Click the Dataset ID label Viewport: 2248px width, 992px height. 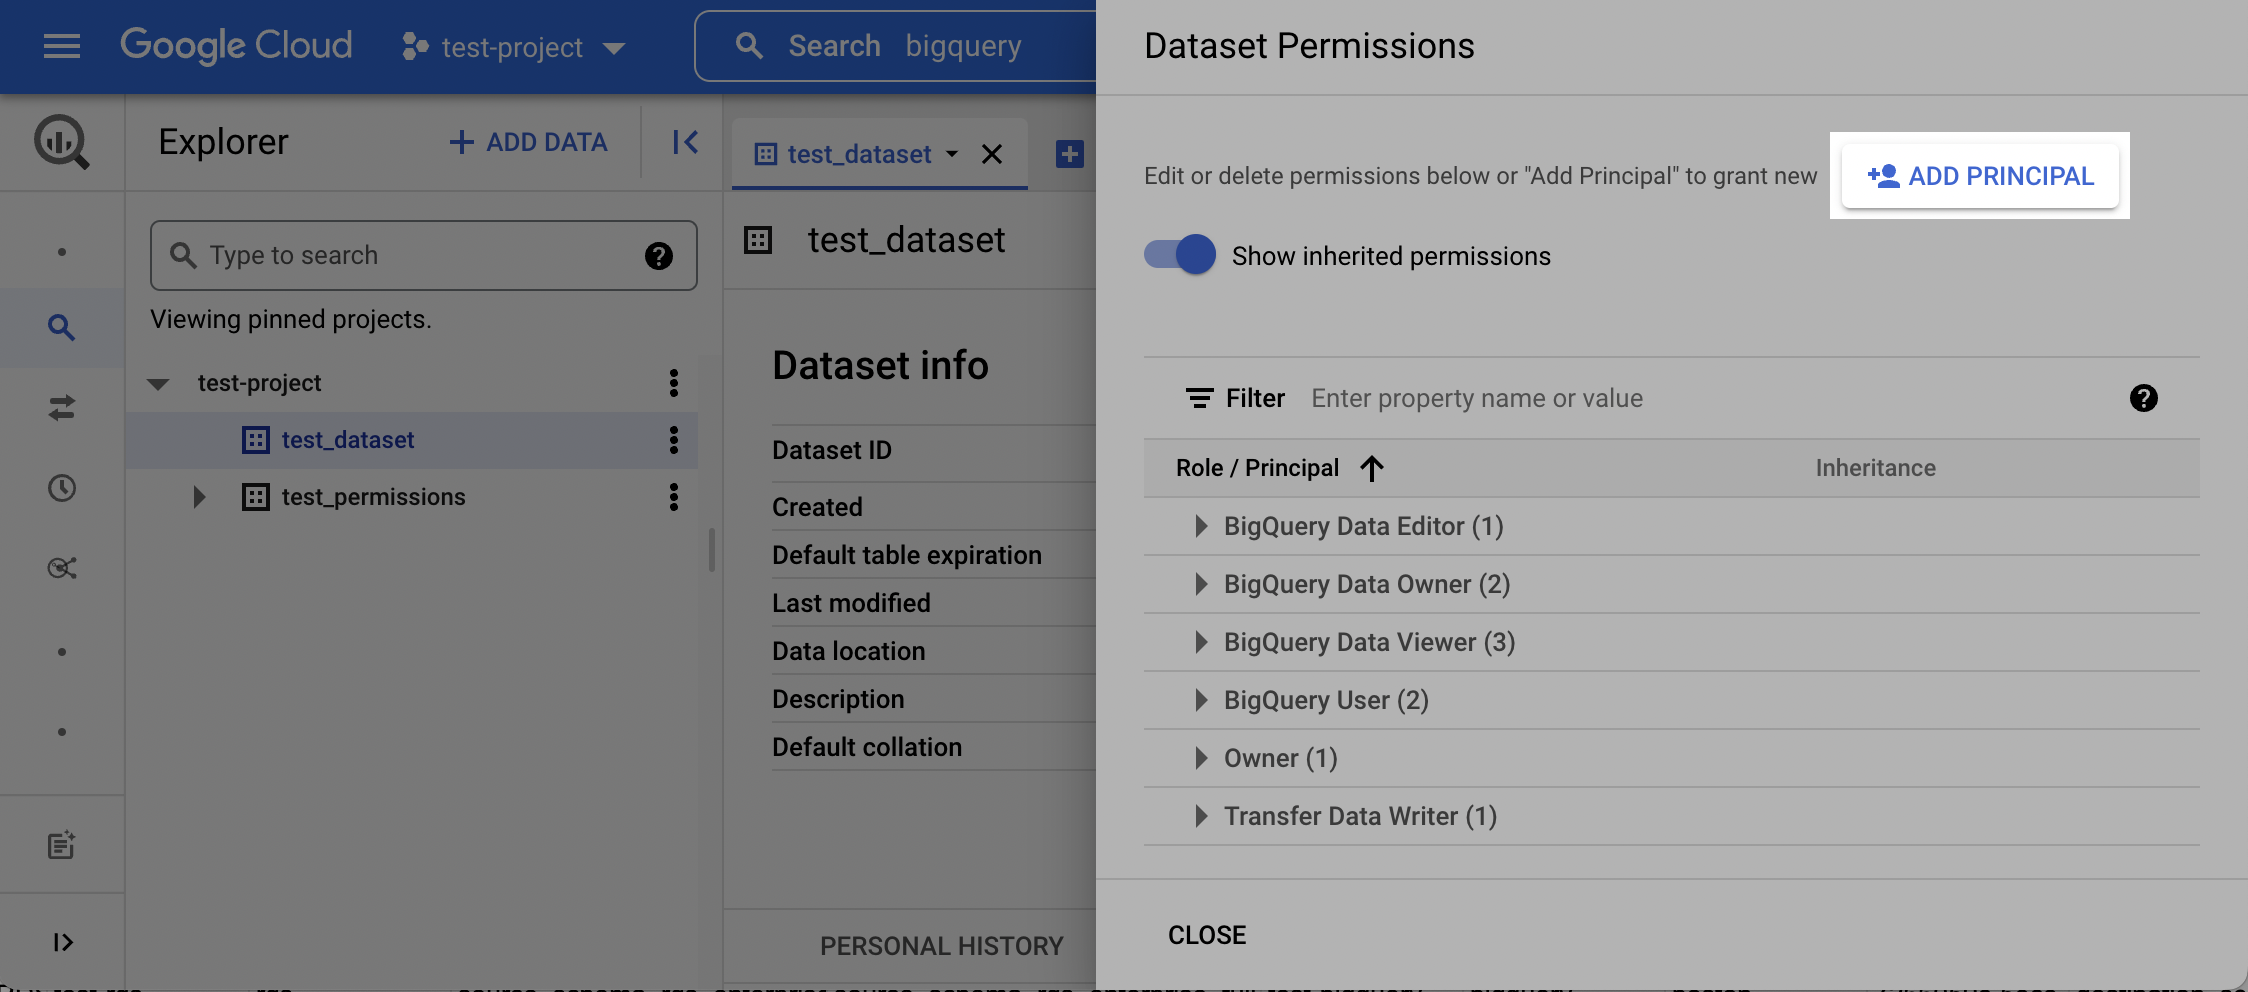click(x=832, y=450)
